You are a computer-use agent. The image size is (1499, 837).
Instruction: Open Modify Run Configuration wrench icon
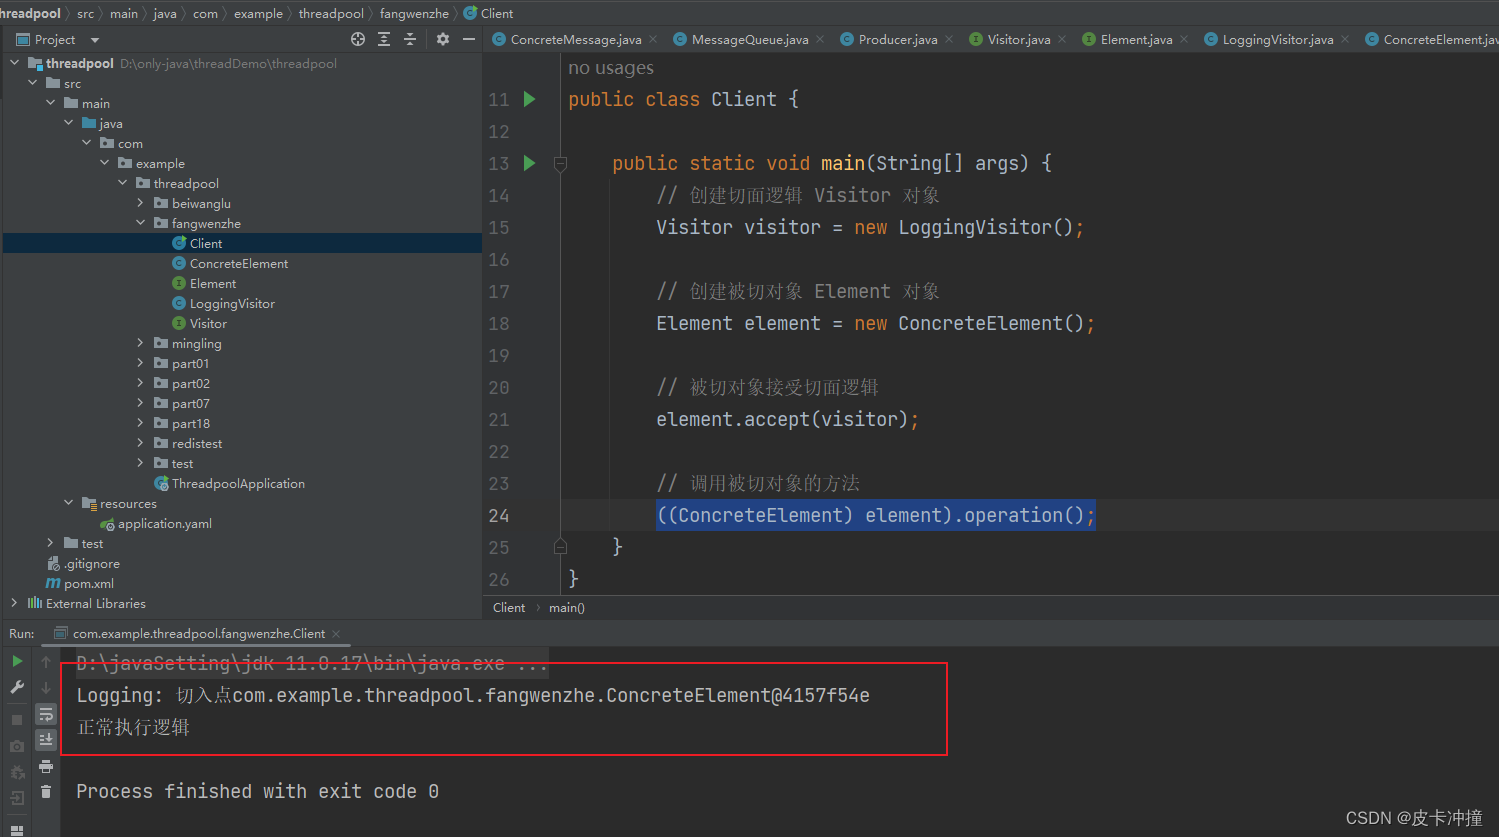click(x=17, y=687)
